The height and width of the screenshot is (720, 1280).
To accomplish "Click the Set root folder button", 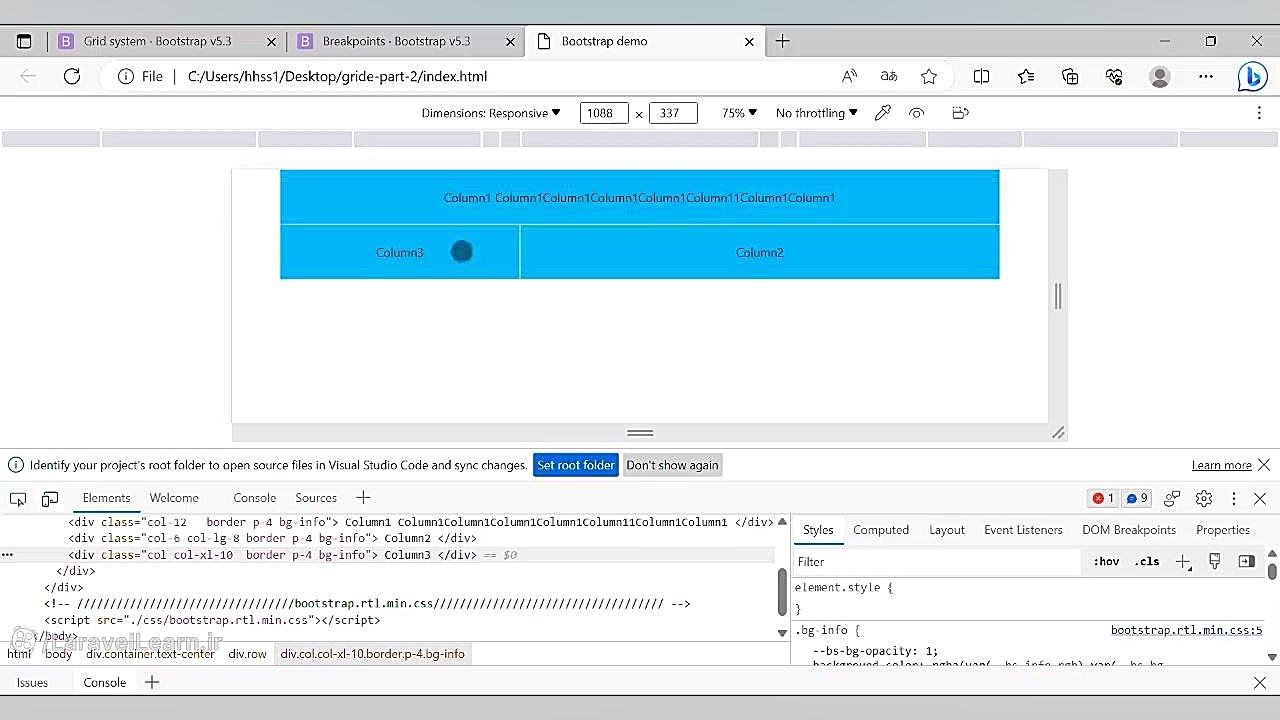I will tap(575, 465).
